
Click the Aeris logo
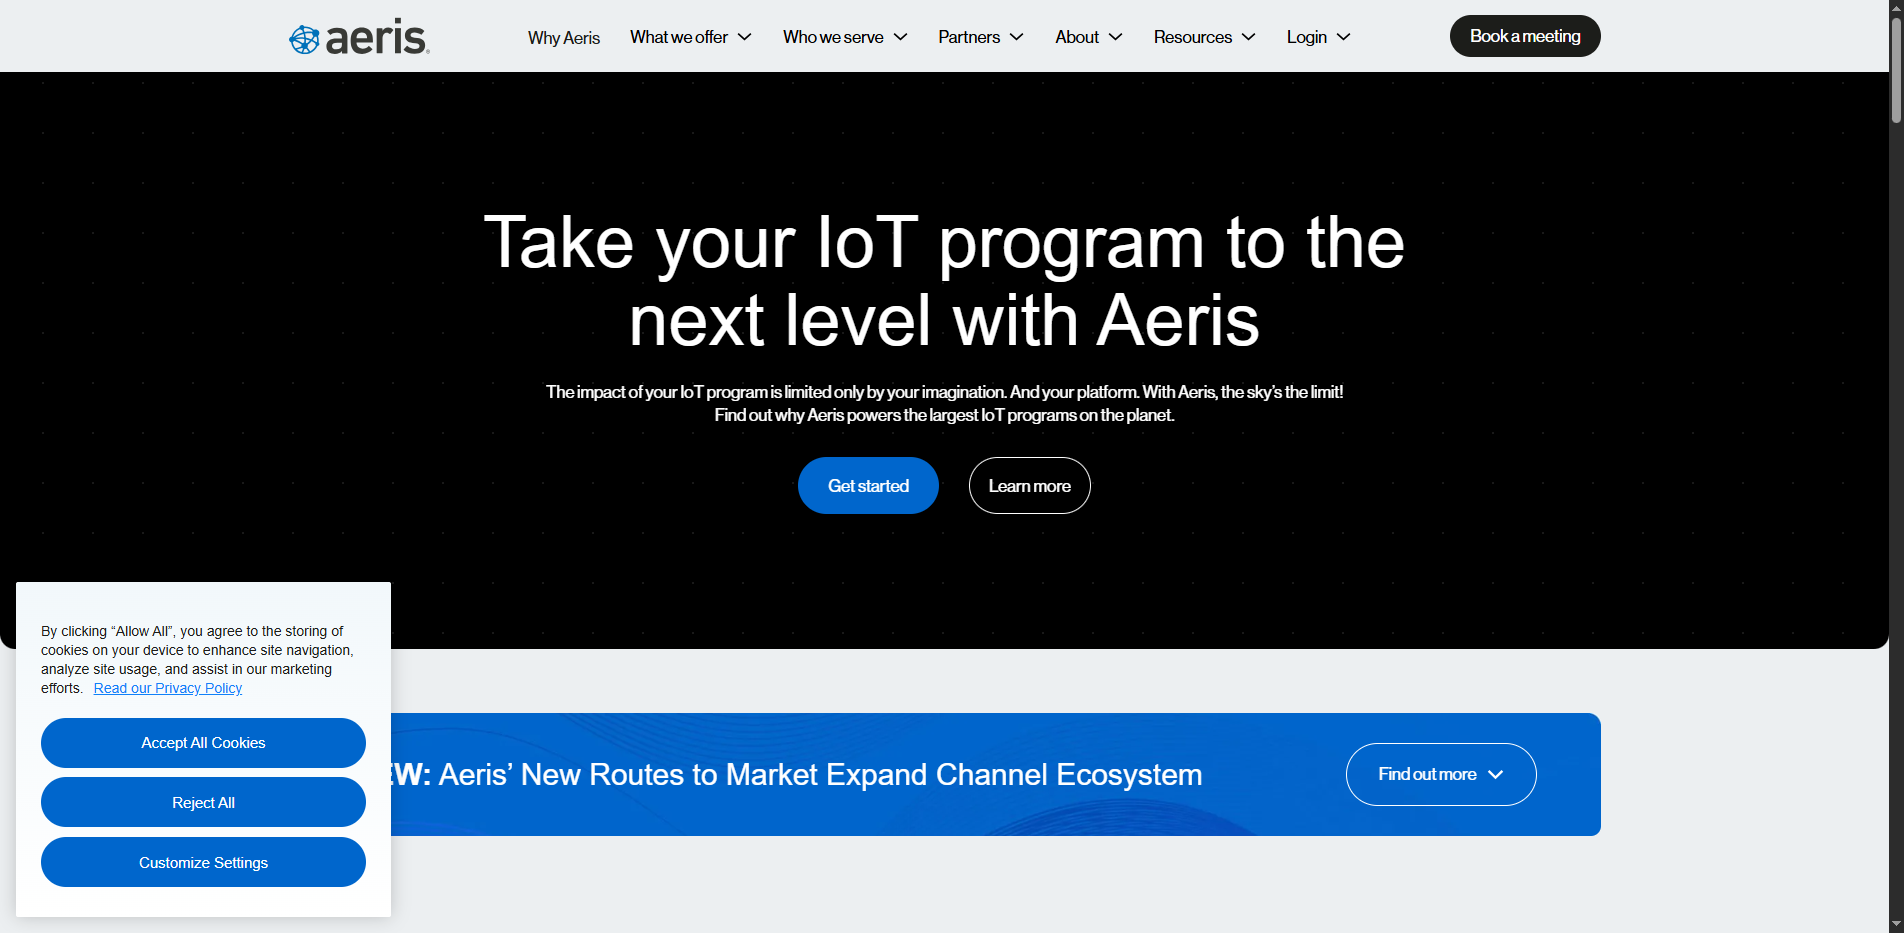pos(359,37)
